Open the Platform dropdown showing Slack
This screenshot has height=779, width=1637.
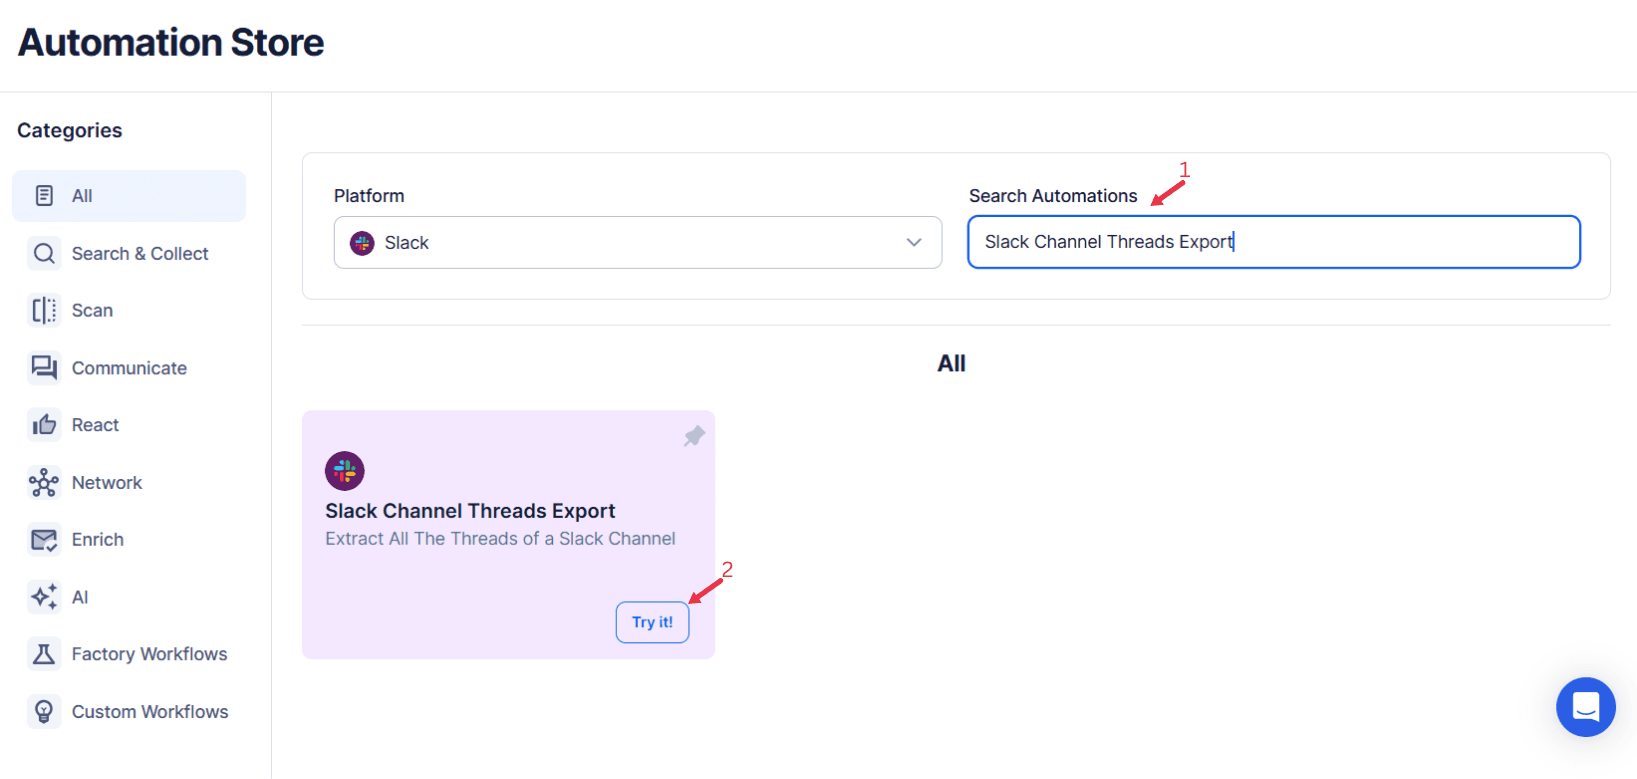[637, 243]
